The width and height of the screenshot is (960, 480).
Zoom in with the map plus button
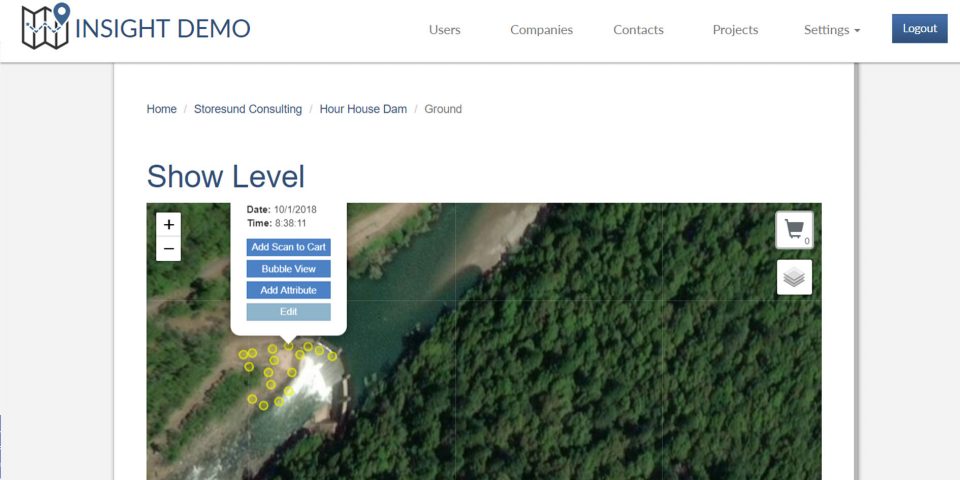point(168,225)
